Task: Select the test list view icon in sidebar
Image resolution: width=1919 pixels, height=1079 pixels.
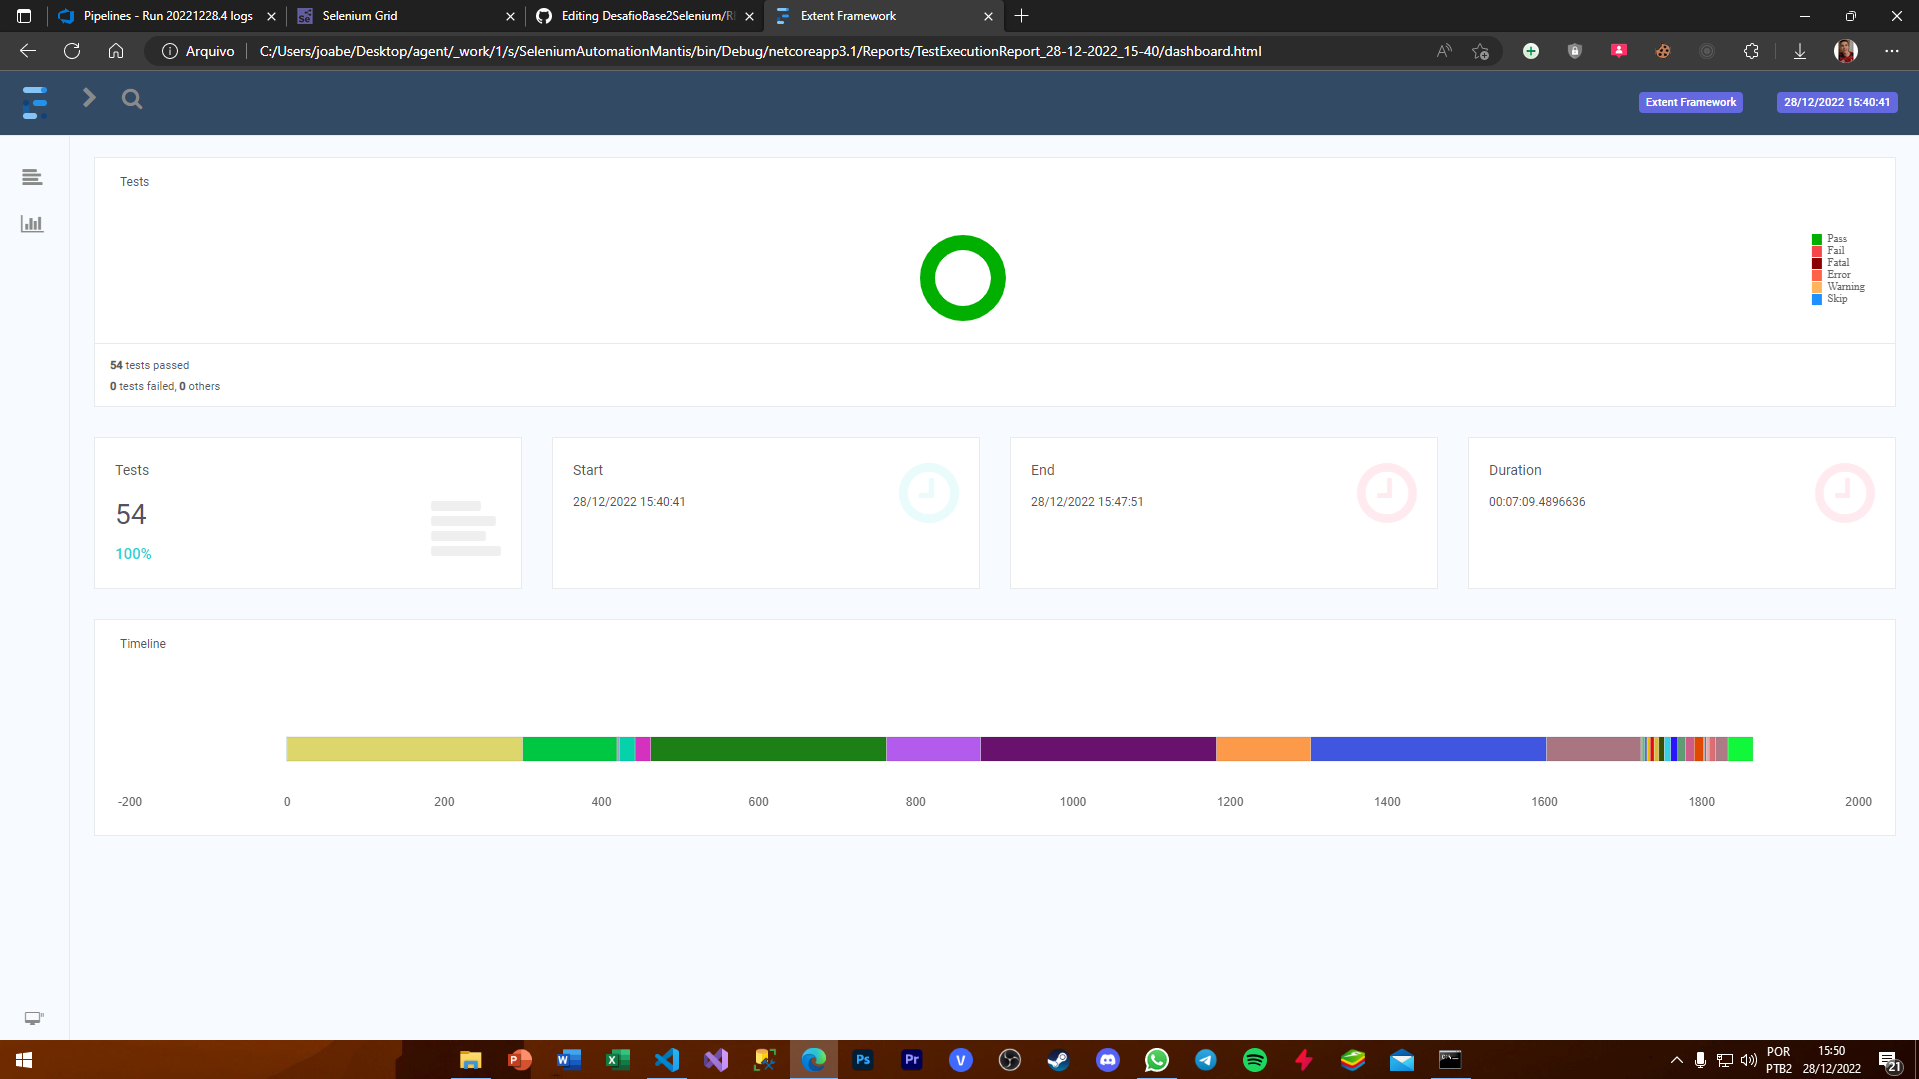Action: coord(31,176)
